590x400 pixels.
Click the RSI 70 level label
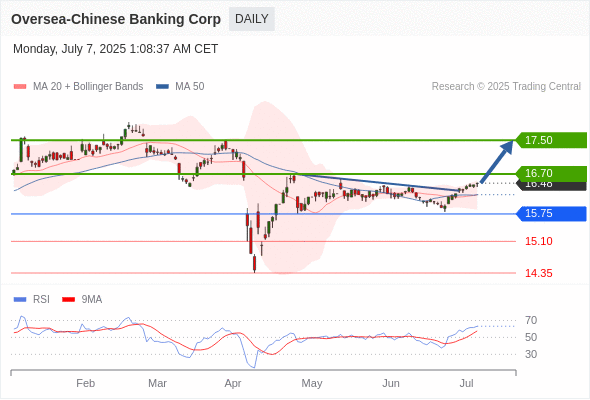[531, 321]
